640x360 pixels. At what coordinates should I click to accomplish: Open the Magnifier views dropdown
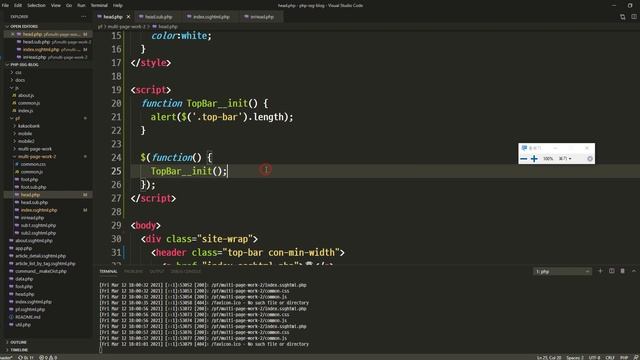click(565, 159)
